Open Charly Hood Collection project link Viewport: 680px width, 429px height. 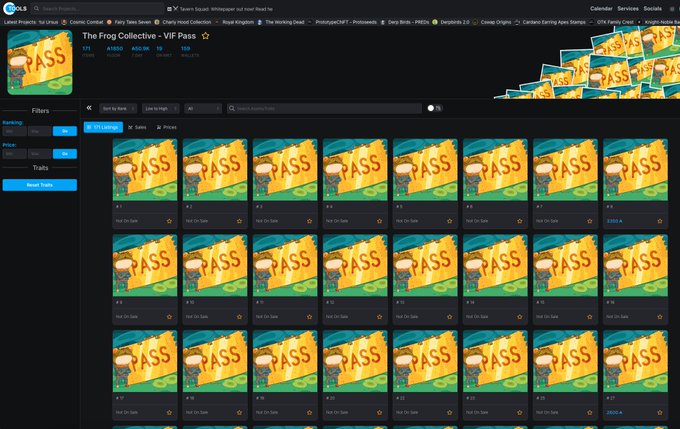tap(186, 22)
